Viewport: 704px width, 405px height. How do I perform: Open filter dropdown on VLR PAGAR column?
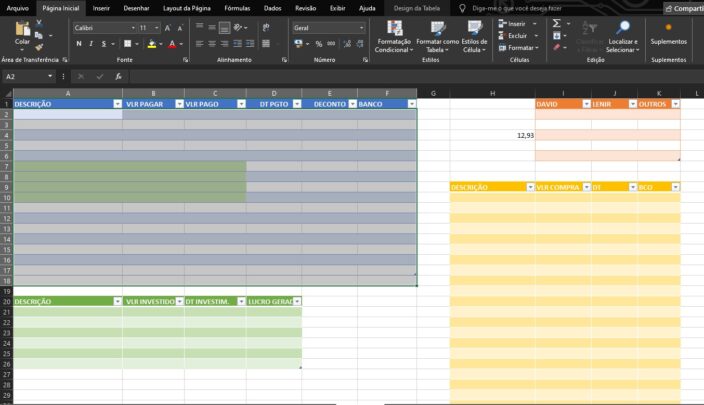178,103
